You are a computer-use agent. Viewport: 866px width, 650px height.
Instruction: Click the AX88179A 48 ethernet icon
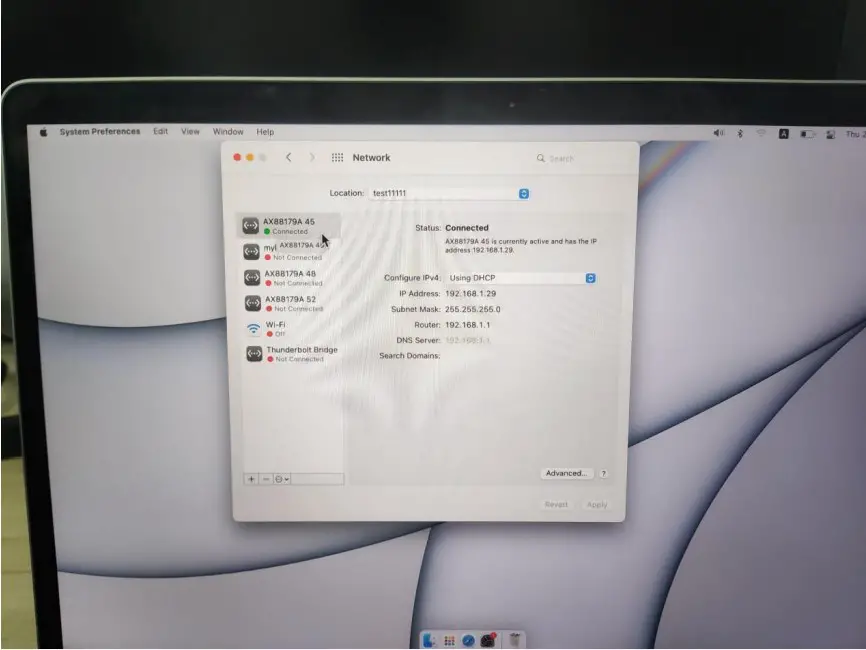point(252,277)
